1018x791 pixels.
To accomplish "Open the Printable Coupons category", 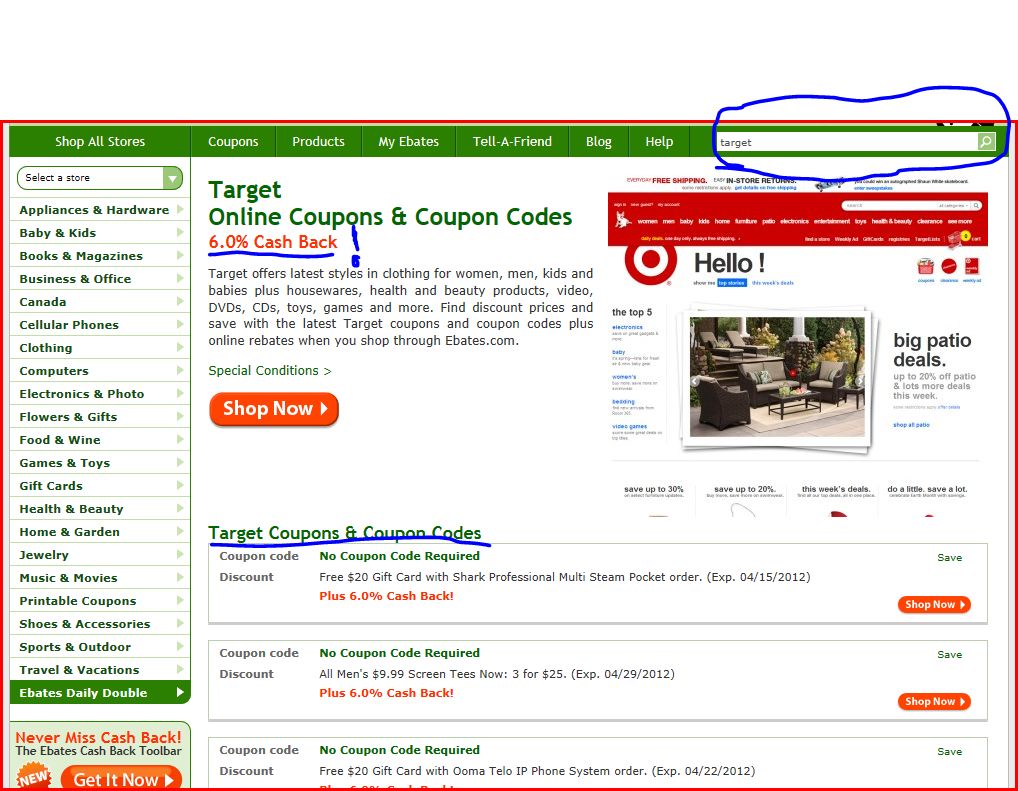I will 100,601.
